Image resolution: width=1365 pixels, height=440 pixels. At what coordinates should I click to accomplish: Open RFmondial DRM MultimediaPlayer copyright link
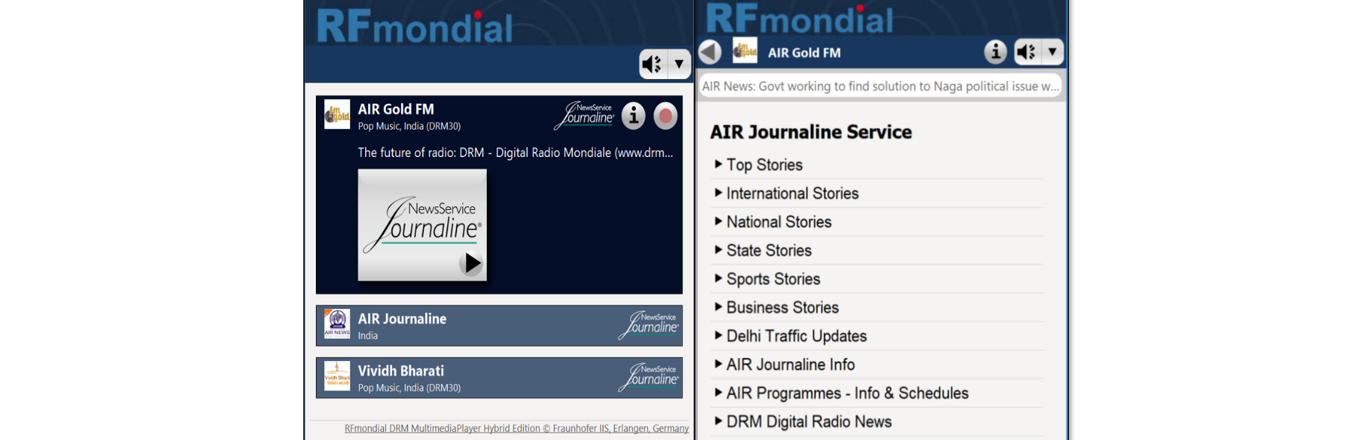point(517,428)
